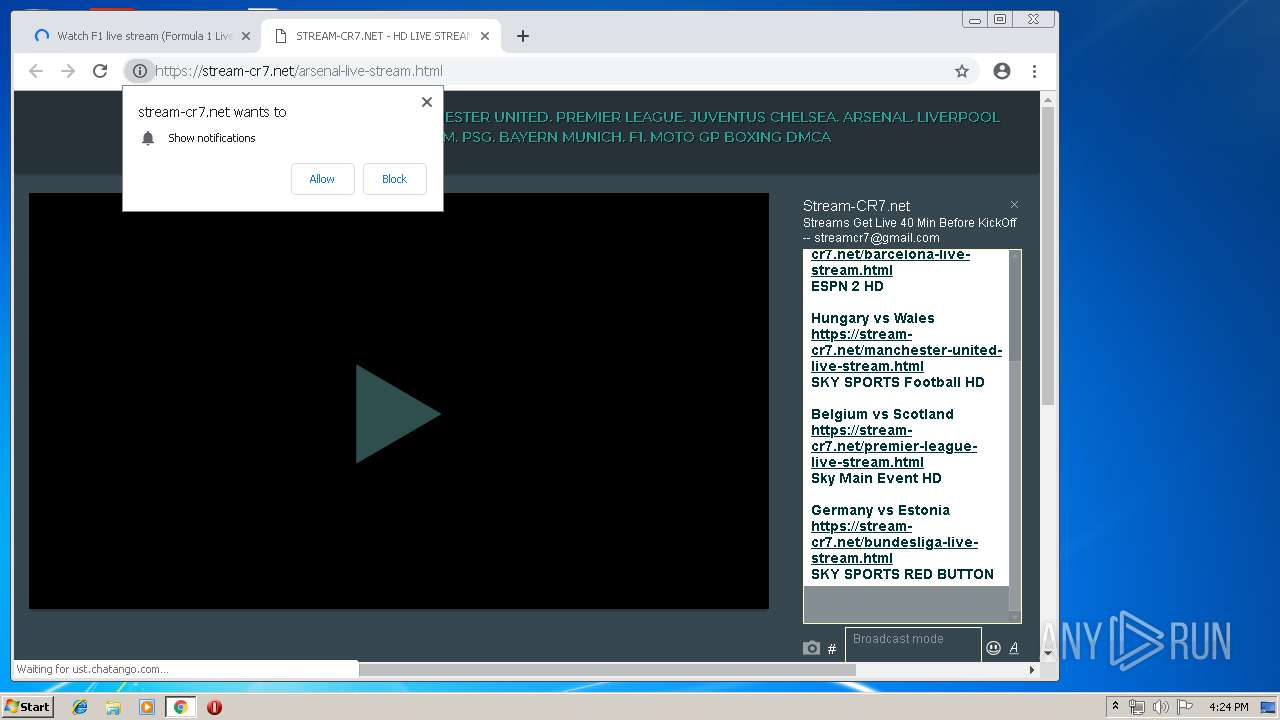
Task: Switch to STREAM-CR7.NET tab
Action: click(x=380, y=36)
